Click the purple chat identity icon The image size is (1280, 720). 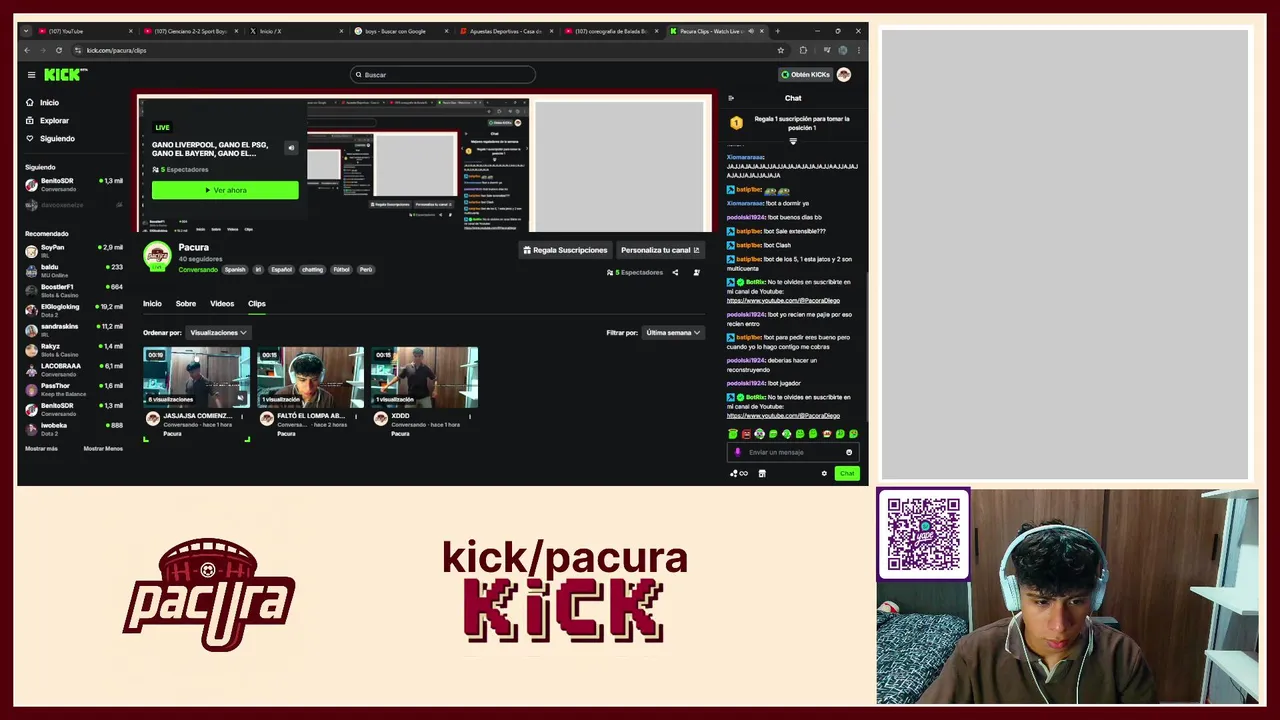(738, 452)
